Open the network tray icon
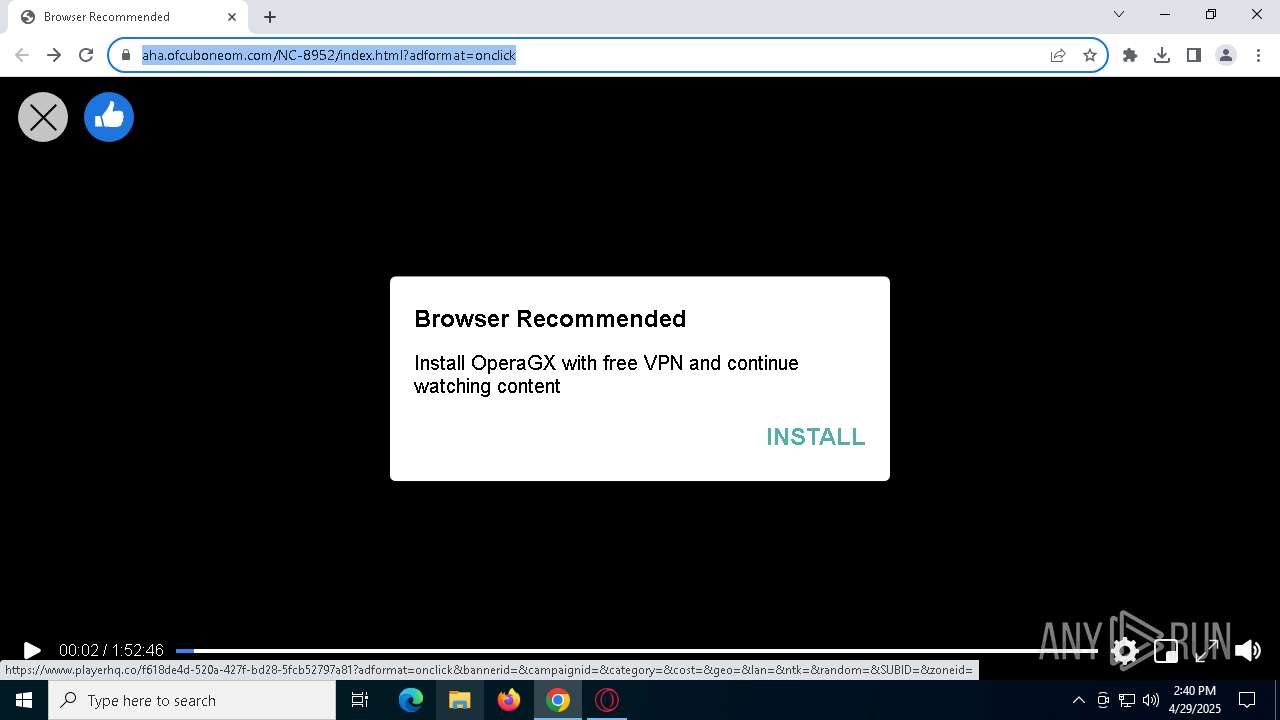Viewport: 1280px width, 720px height. [x=1127, y=700]
